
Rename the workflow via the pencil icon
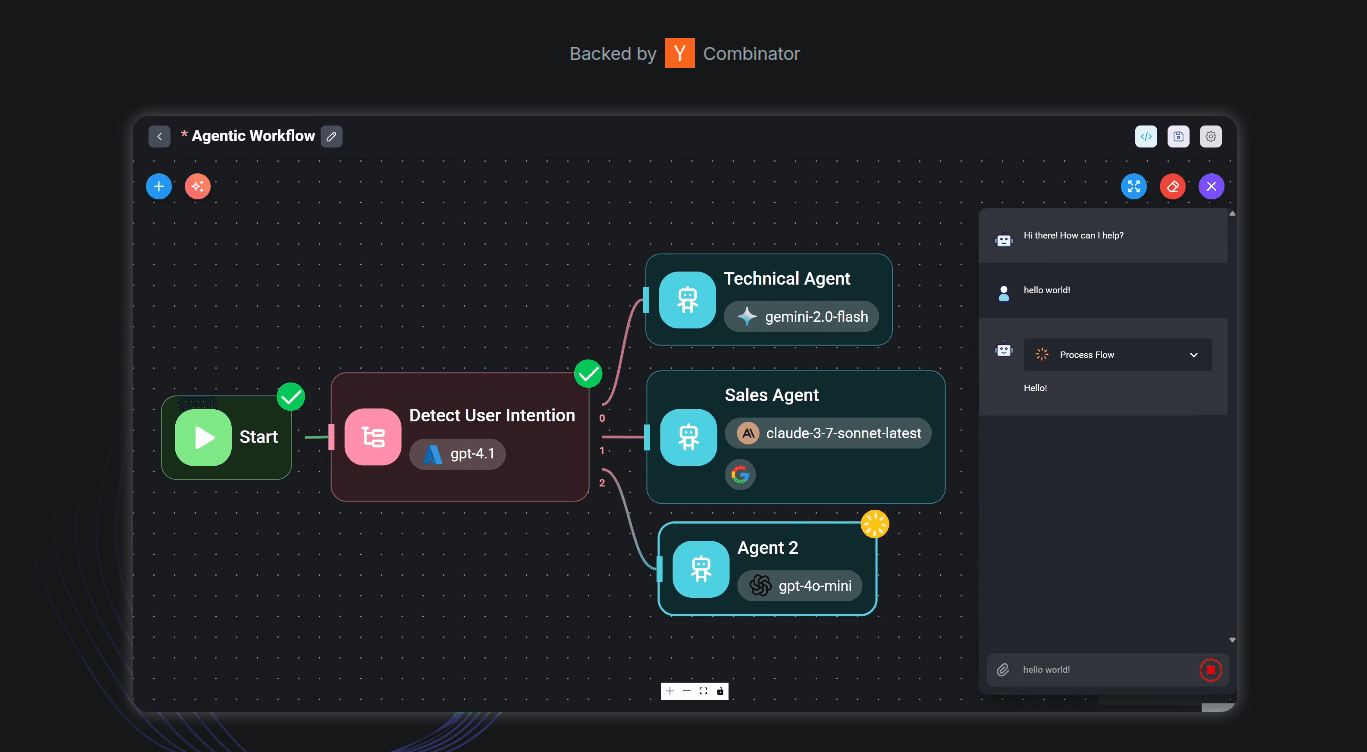tap(331, 136)
